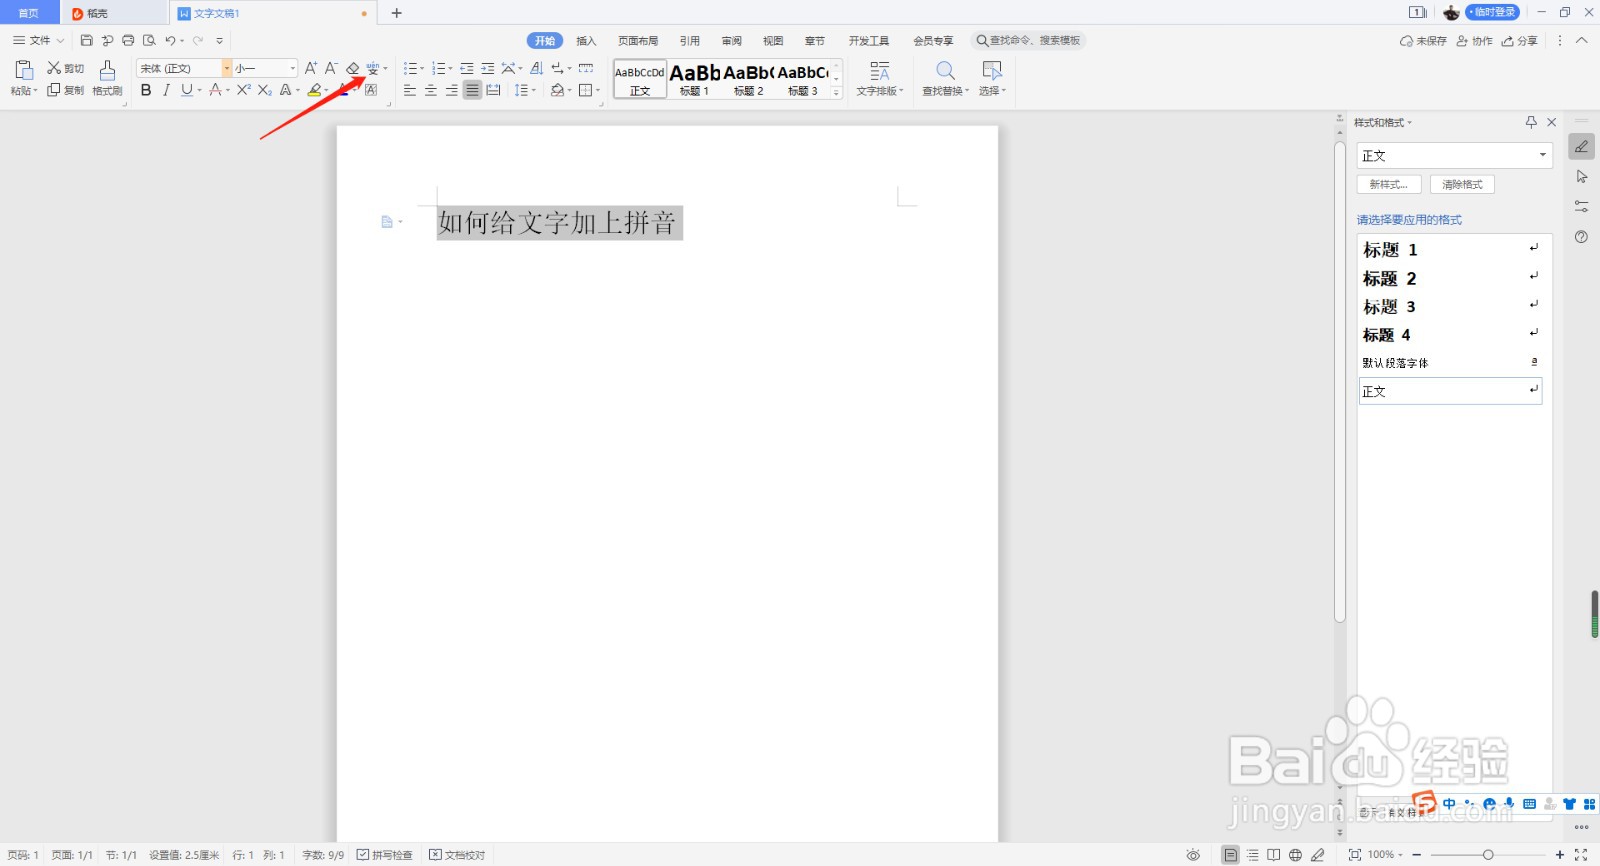The height and width of the screenshot is (866, 1600).
Task: Click the undo arrow icon
Action: [171, 40]
